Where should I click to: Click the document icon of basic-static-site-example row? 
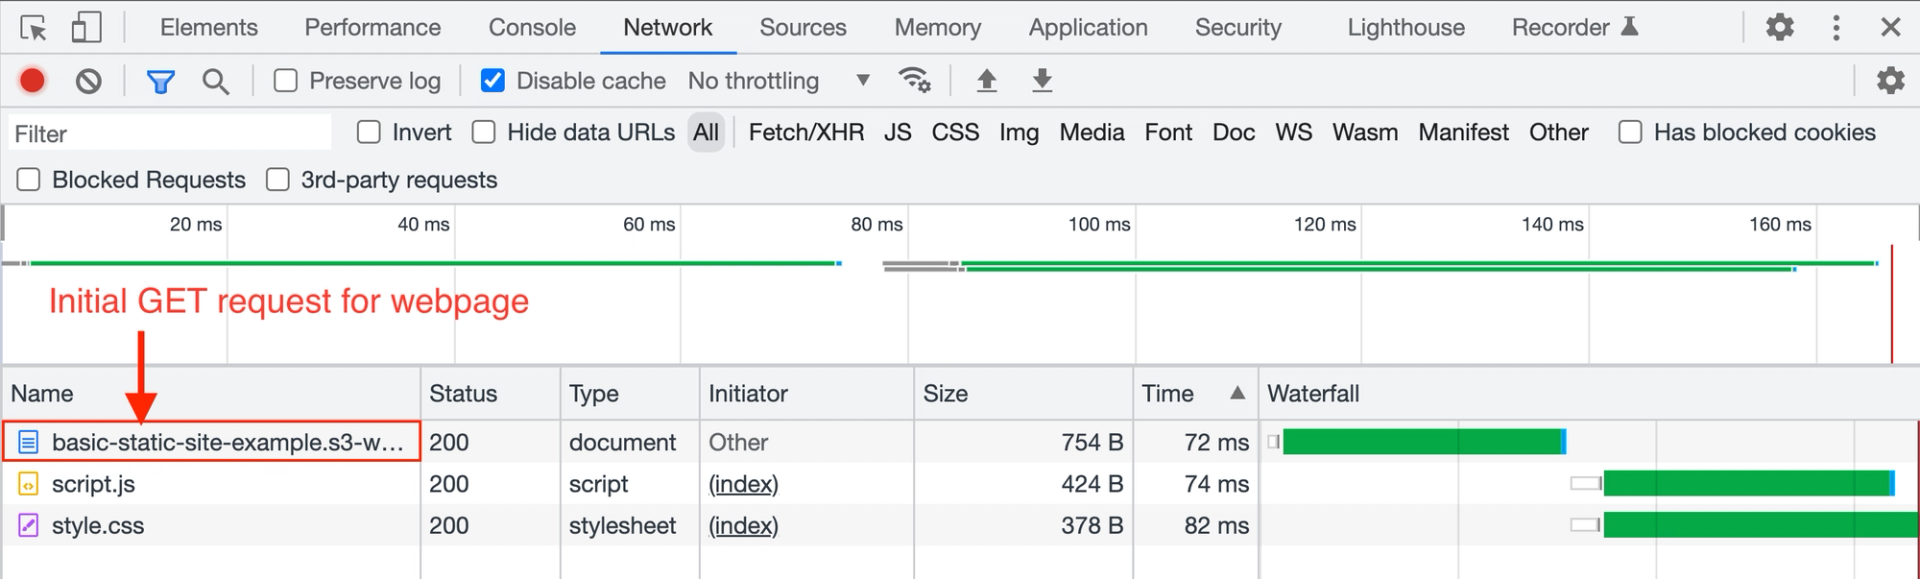click(x=29, y=441)
